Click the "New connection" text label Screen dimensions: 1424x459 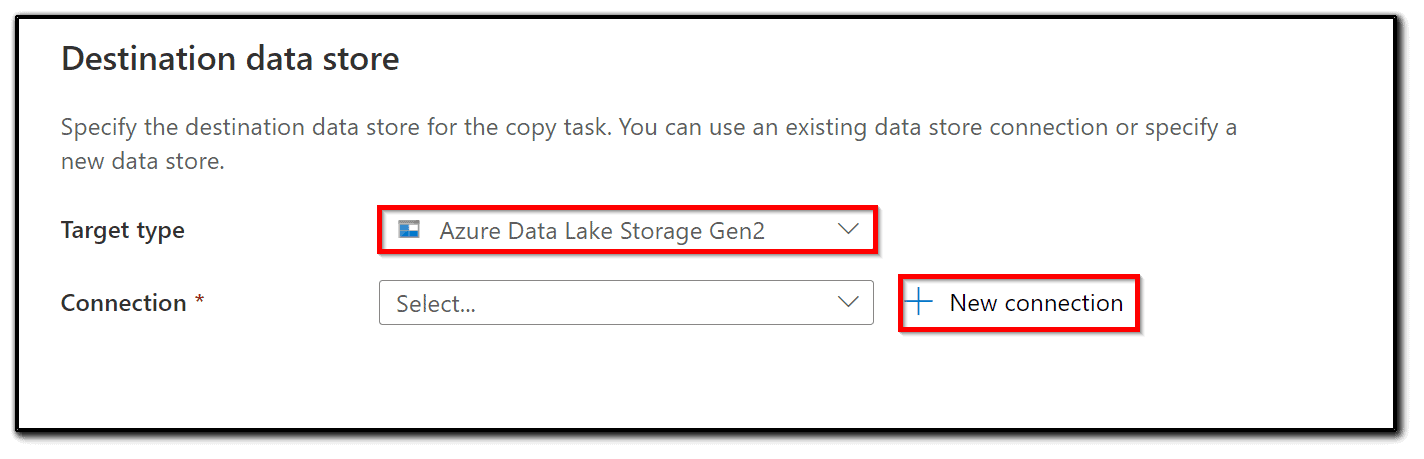click(1036, 303)
